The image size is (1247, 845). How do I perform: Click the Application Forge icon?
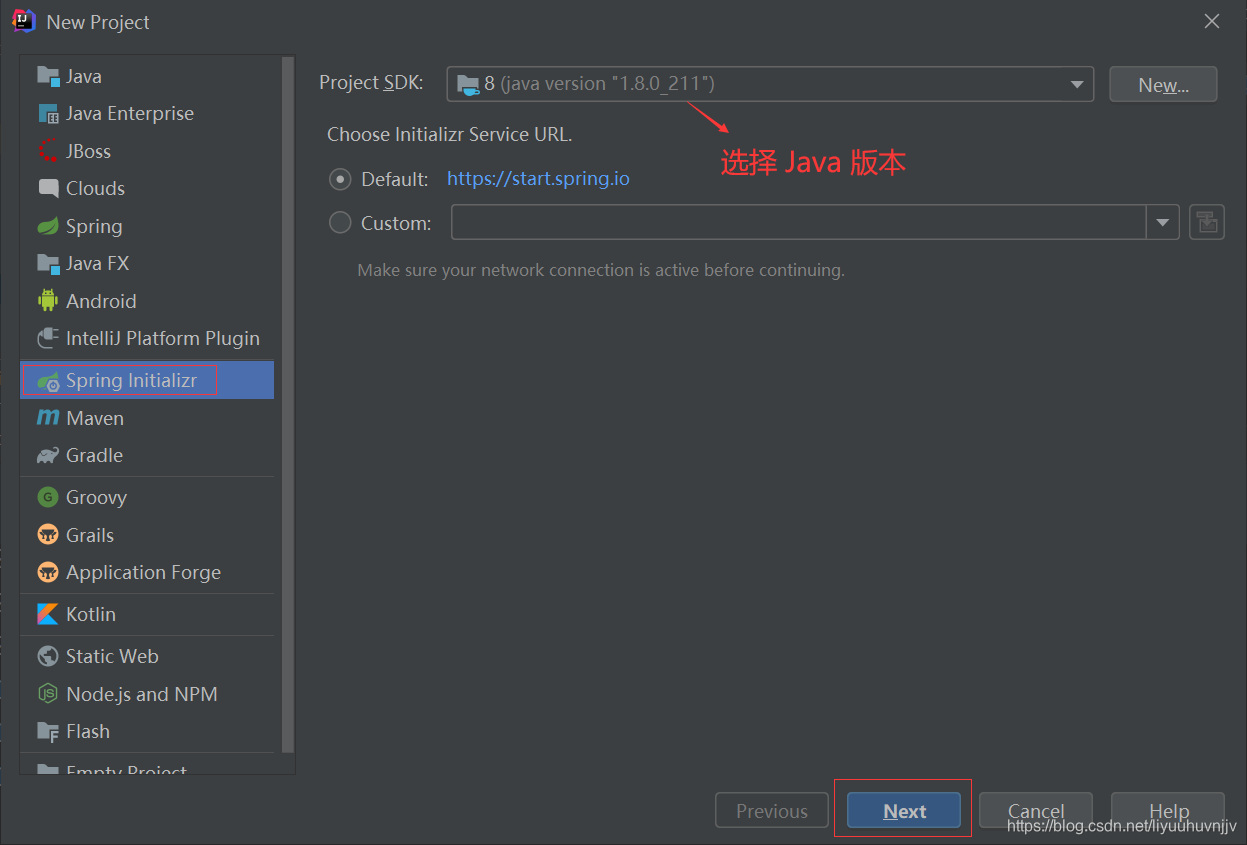48,572
